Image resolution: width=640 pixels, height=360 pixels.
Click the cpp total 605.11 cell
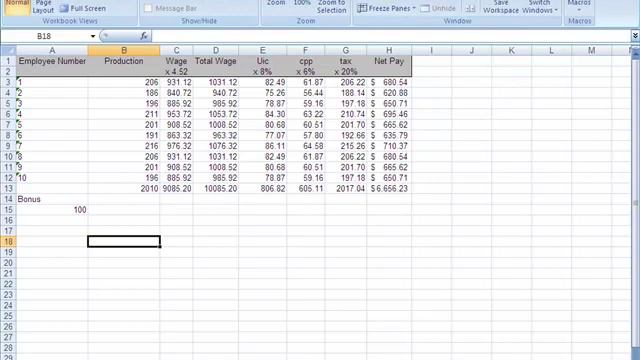tap(306, 189)
